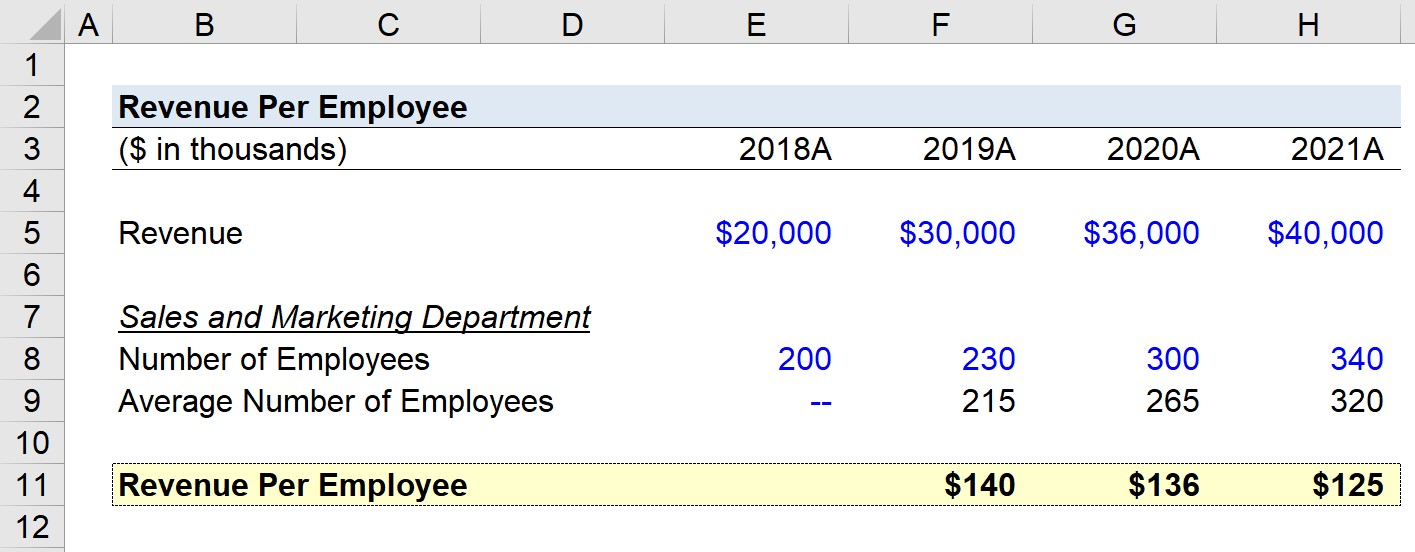Viewport: 1415px width, 552px height.
Task: Select column B header
Action: tap(204, 22)
